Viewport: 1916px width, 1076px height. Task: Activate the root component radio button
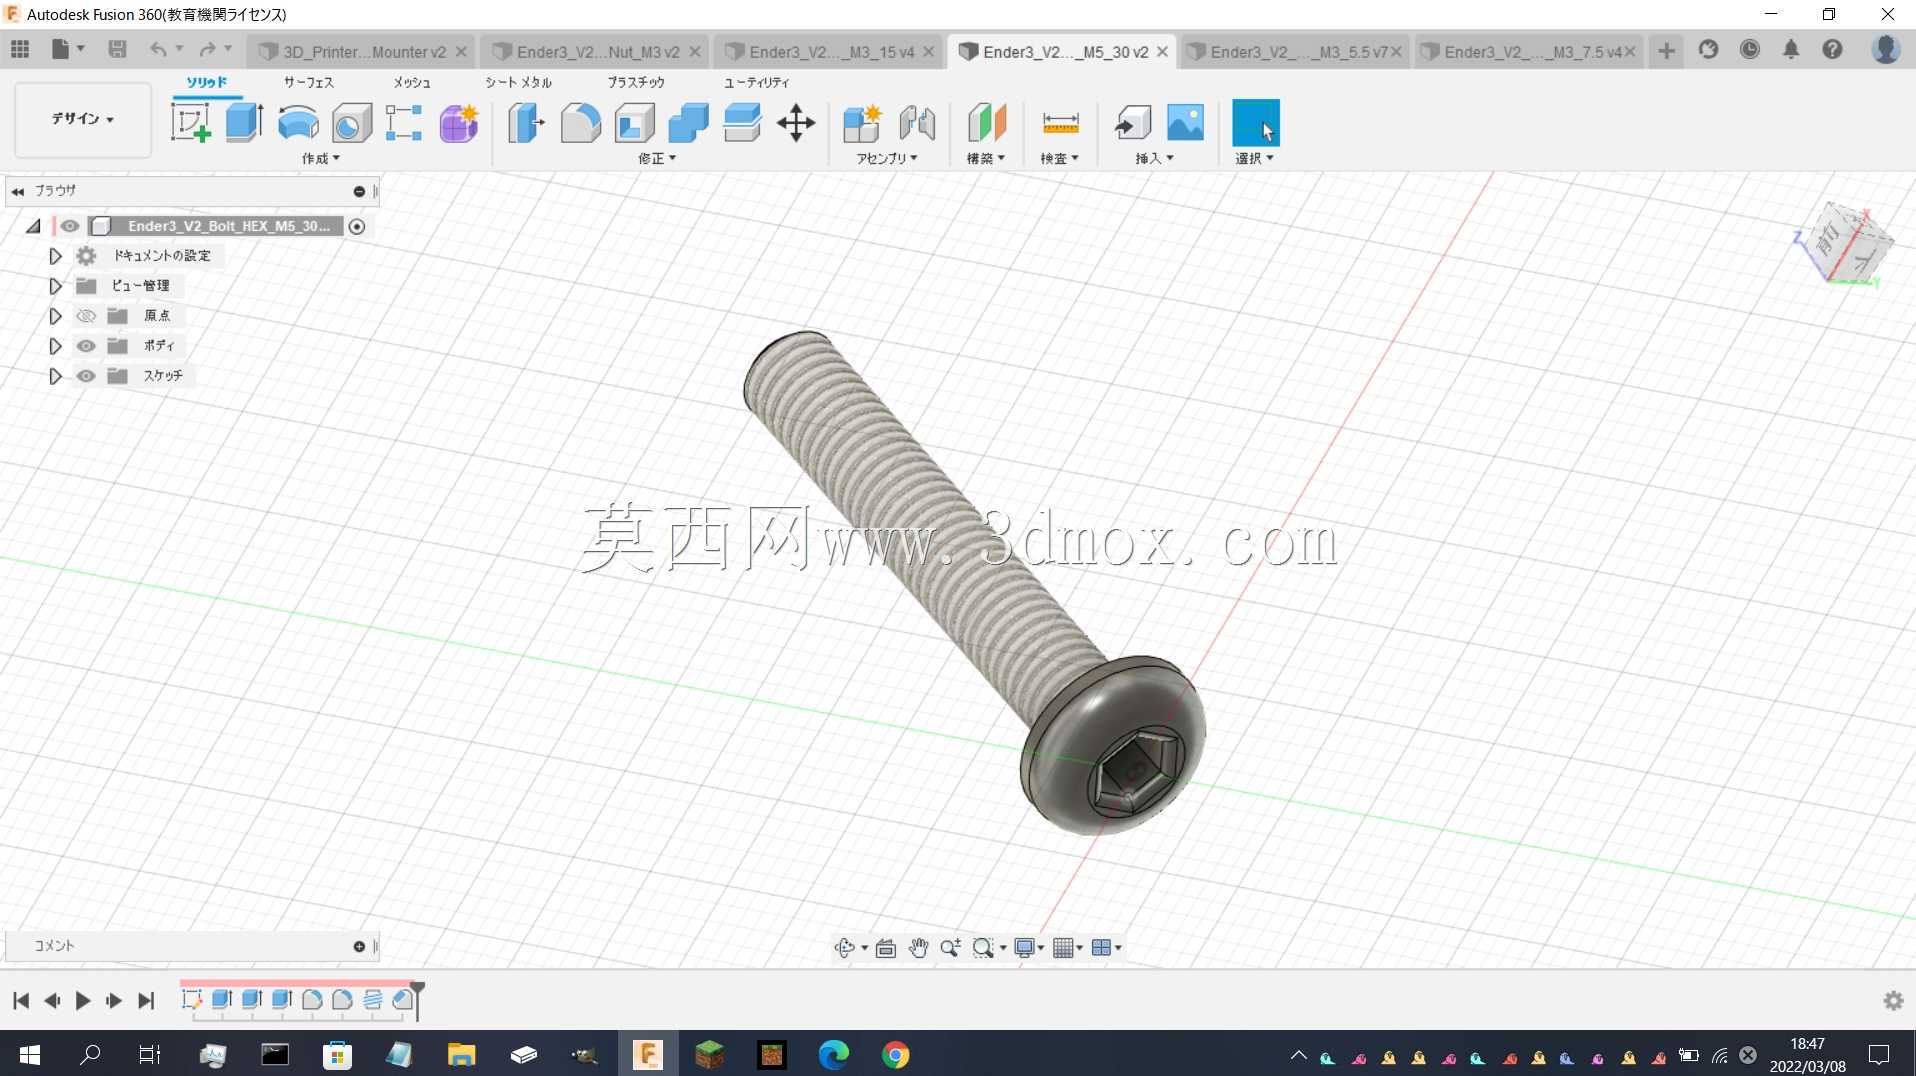(357, 226)
